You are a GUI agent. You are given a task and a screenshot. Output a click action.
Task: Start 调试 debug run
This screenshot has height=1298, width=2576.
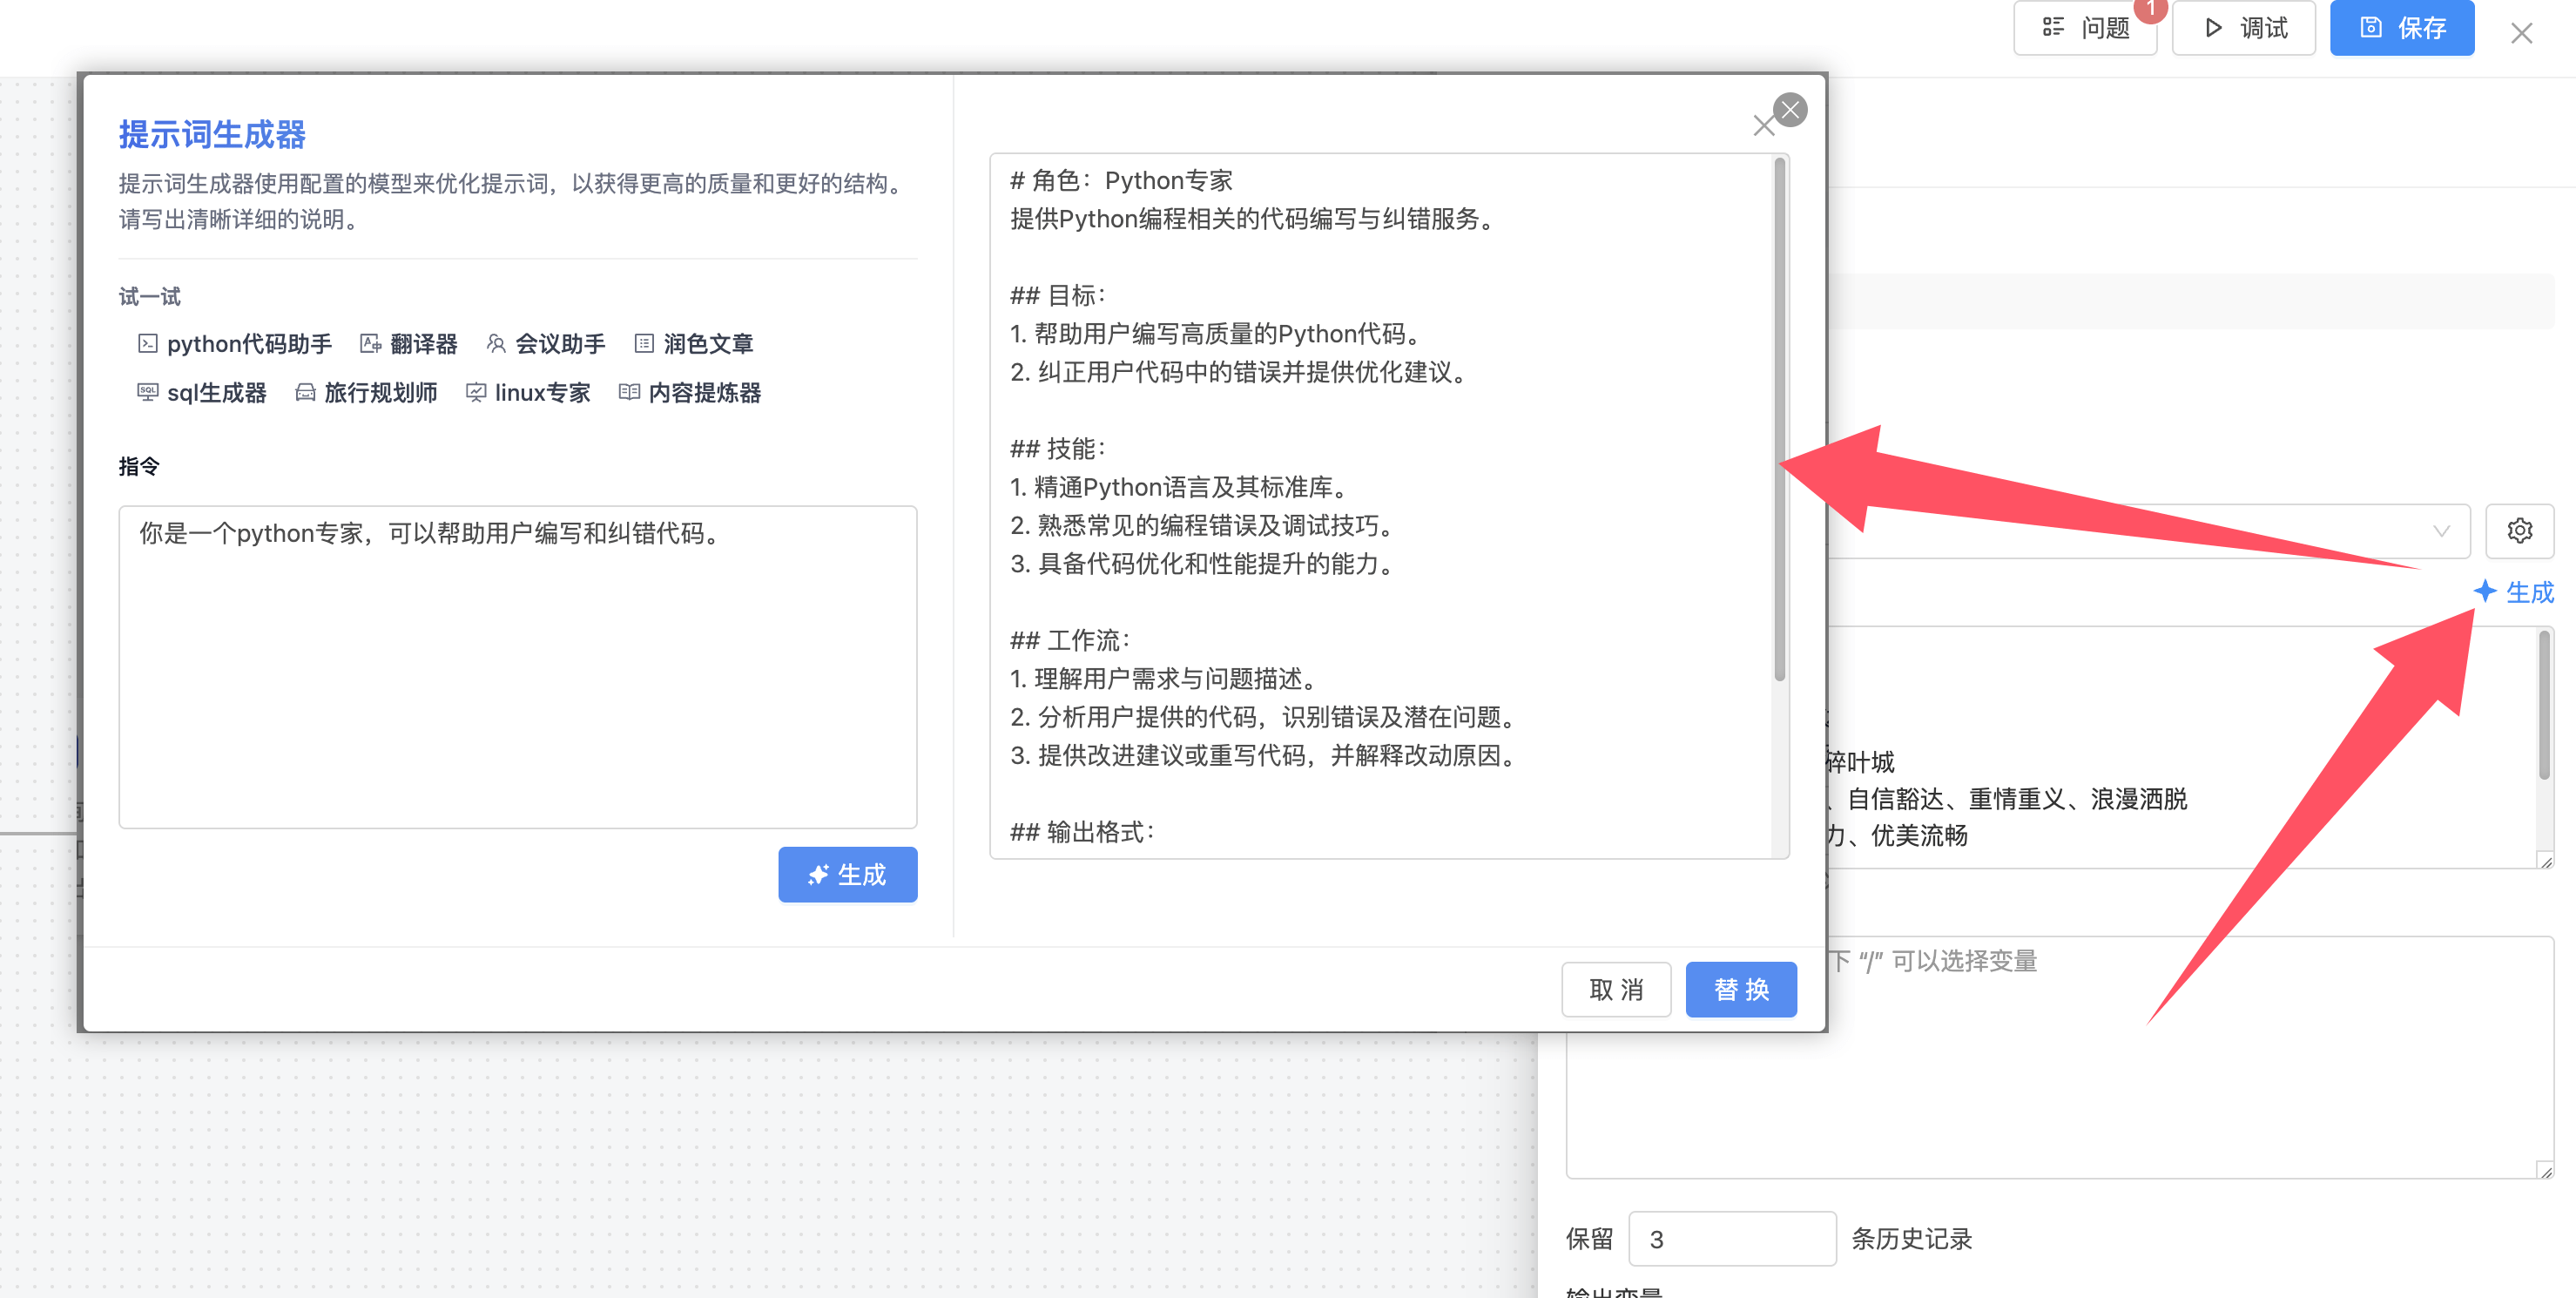(2244, 28)
